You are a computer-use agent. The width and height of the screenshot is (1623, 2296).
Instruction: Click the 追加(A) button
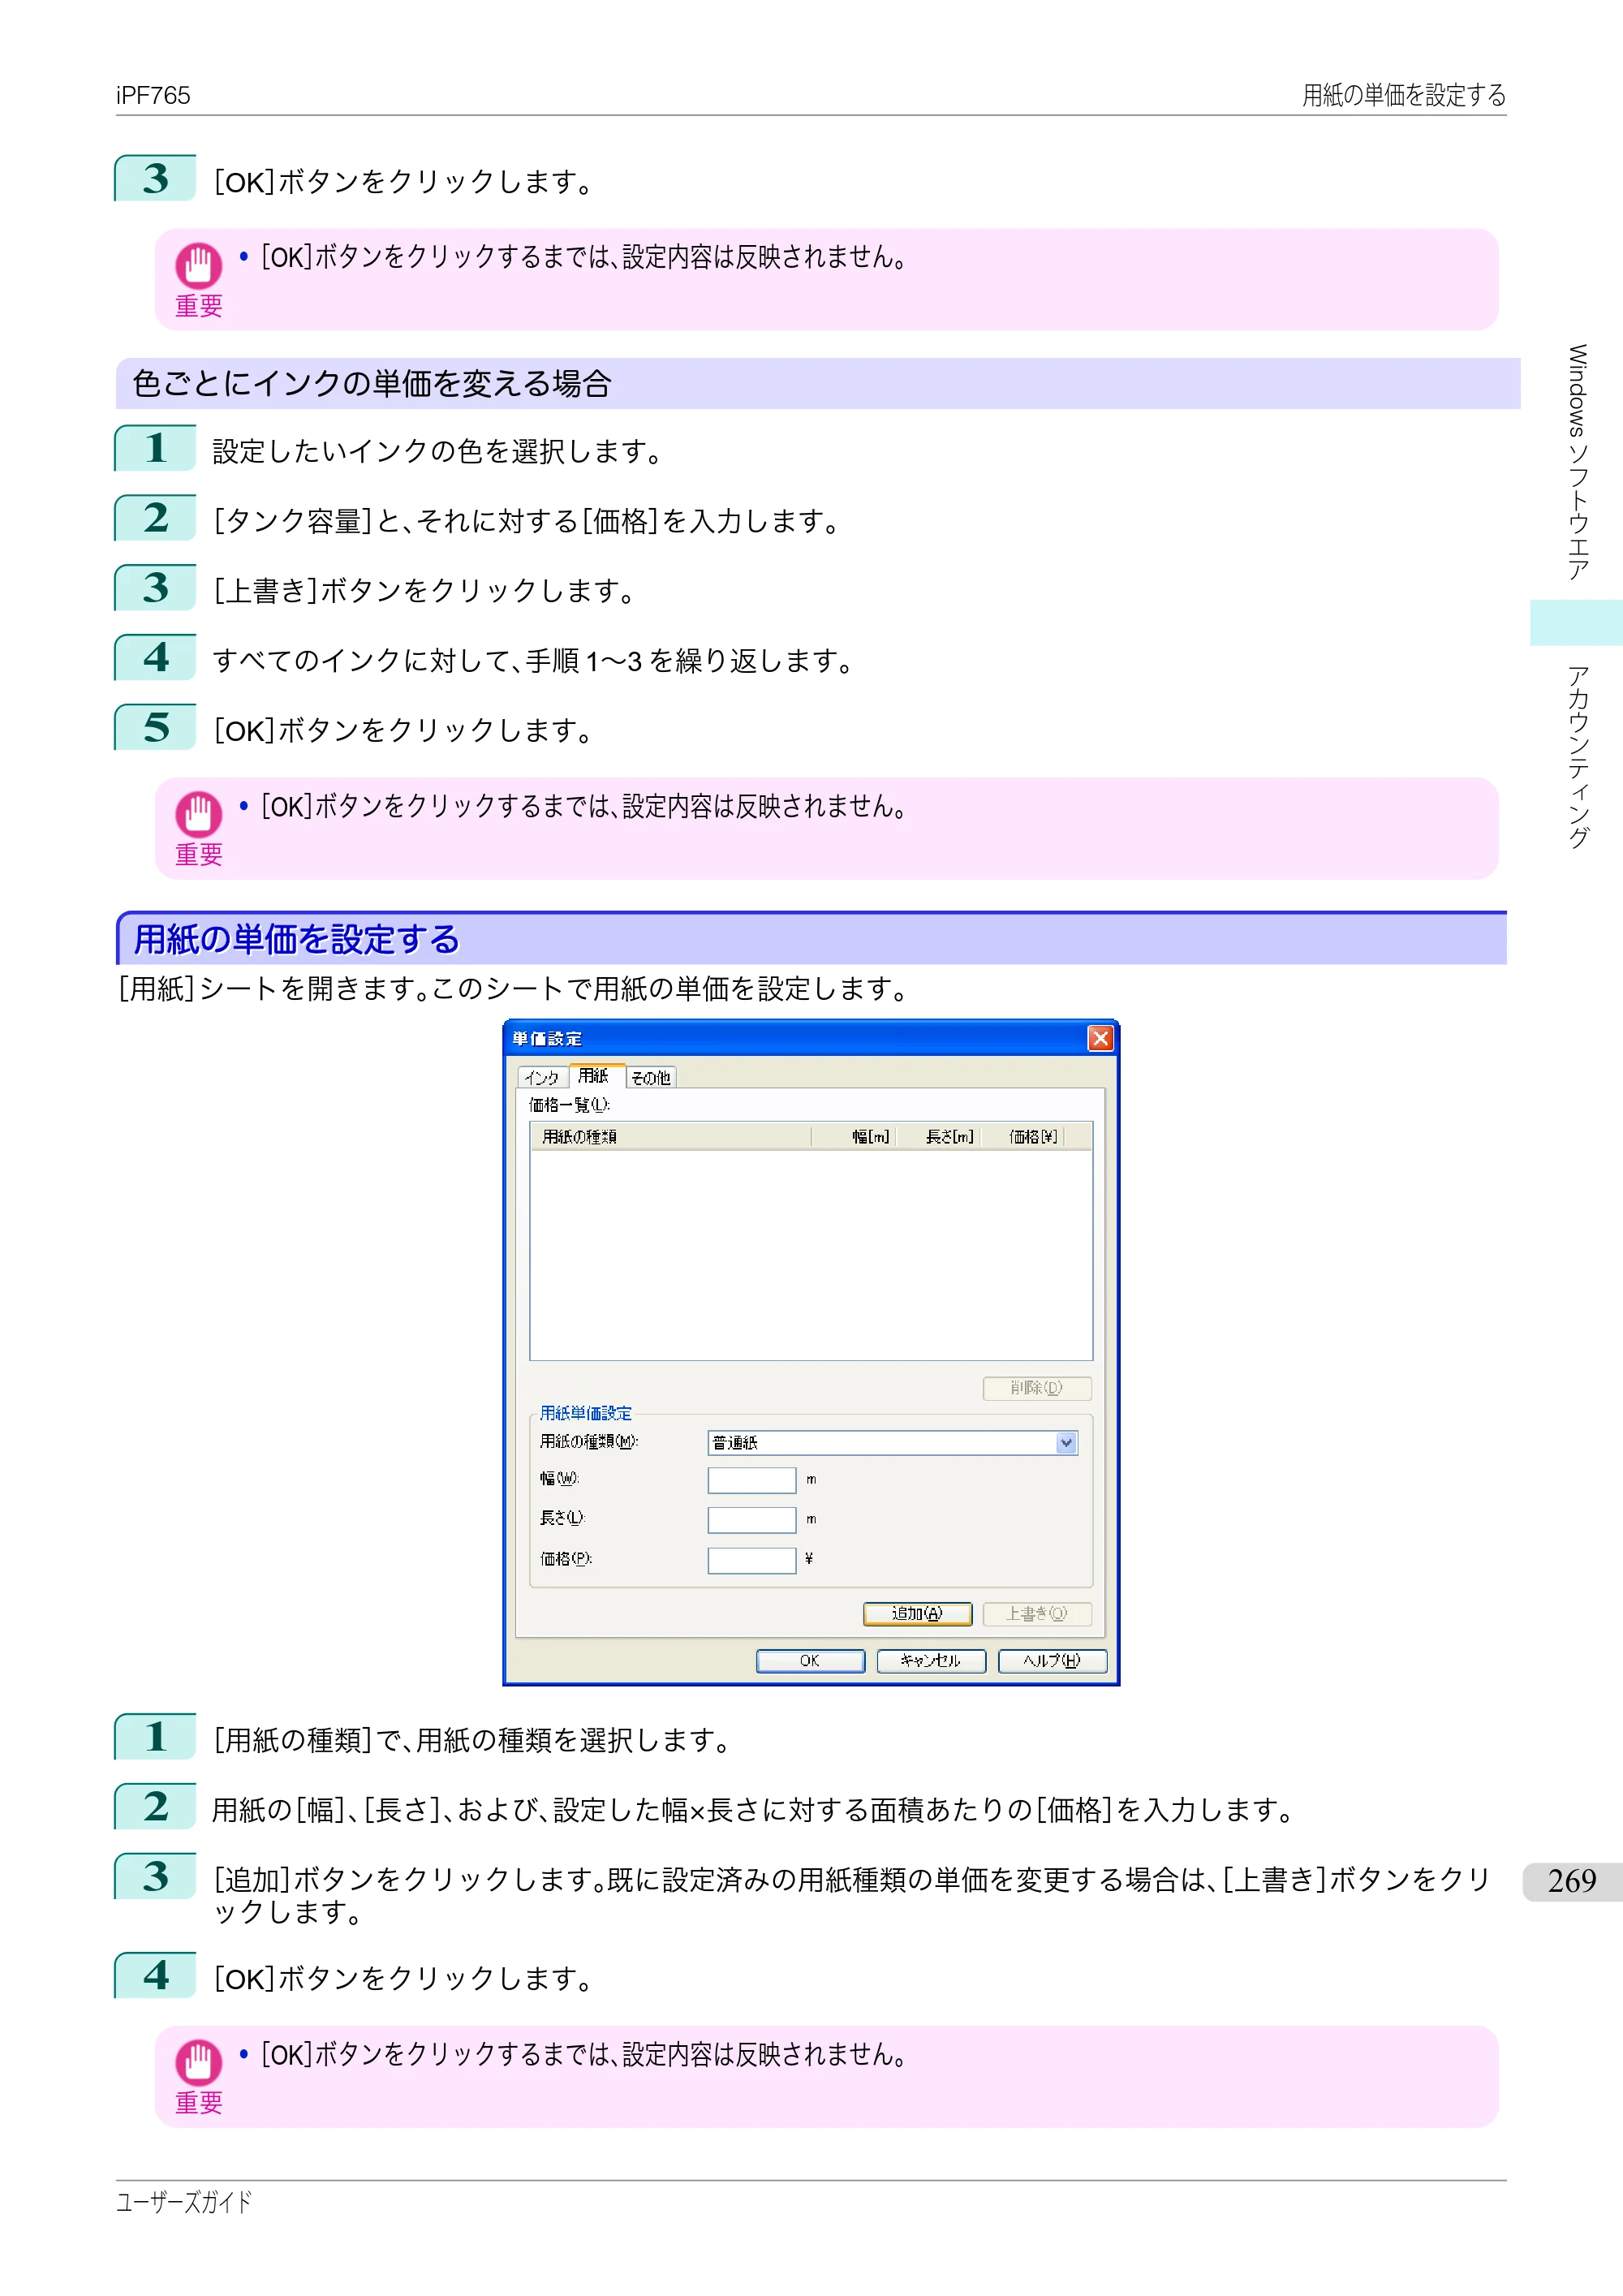point(917,1613)
